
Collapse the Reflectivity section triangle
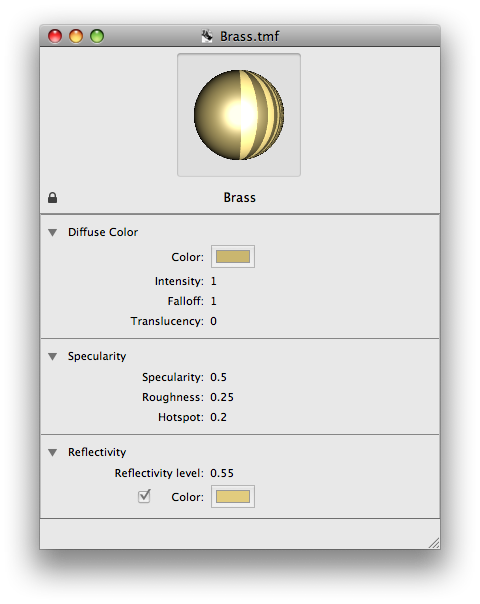[53, 452]
